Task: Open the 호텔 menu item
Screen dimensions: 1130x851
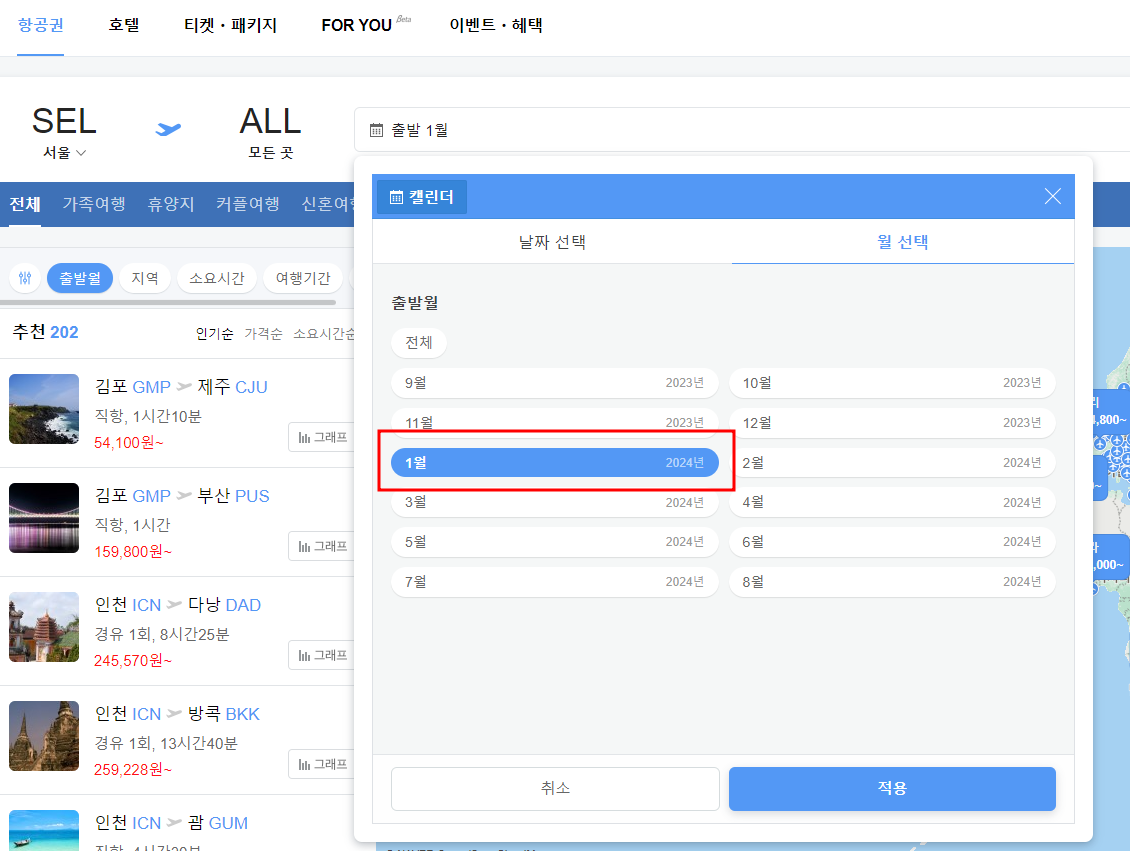Action: (124, 25)
